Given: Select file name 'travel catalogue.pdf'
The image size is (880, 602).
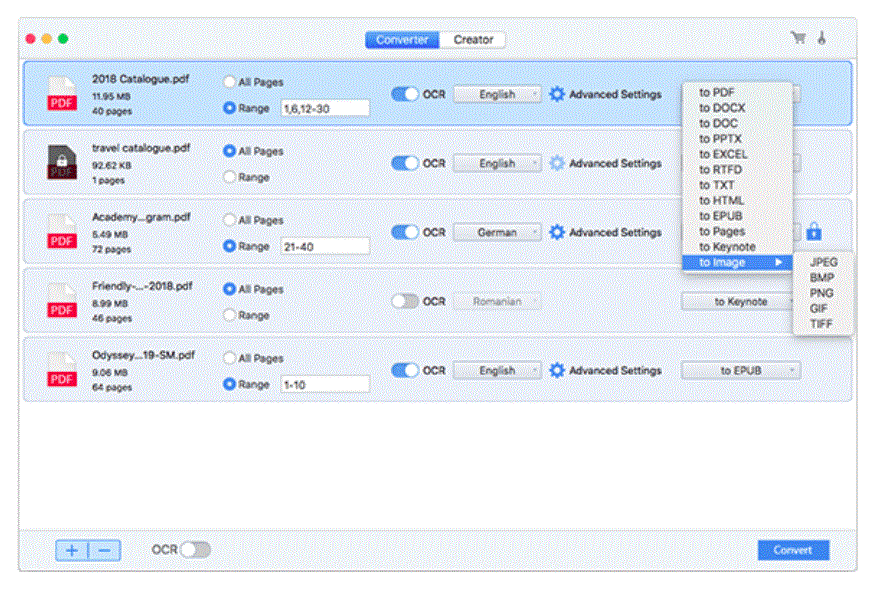Looking at the screenshot, I should (x=141, y=148).
